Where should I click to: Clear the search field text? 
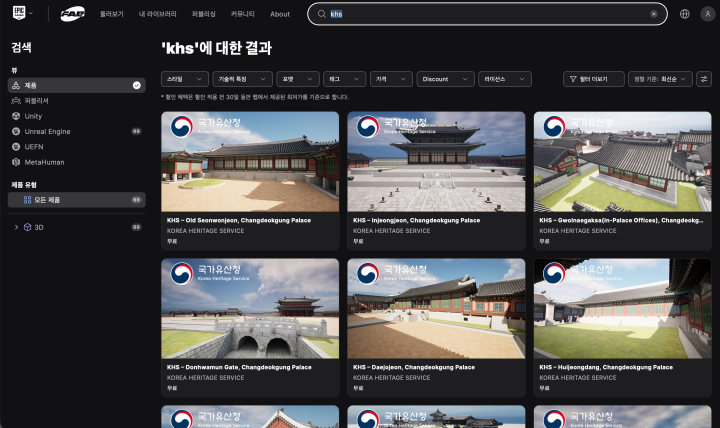[654, 14]
